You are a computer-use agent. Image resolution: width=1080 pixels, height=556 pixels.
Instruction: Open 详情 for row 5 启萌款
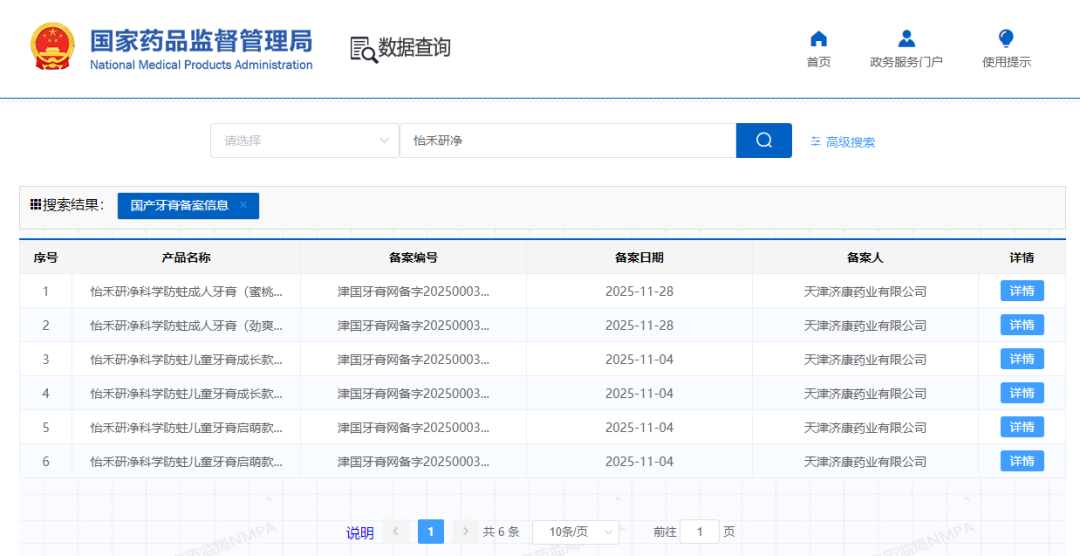coord(1022,427)
